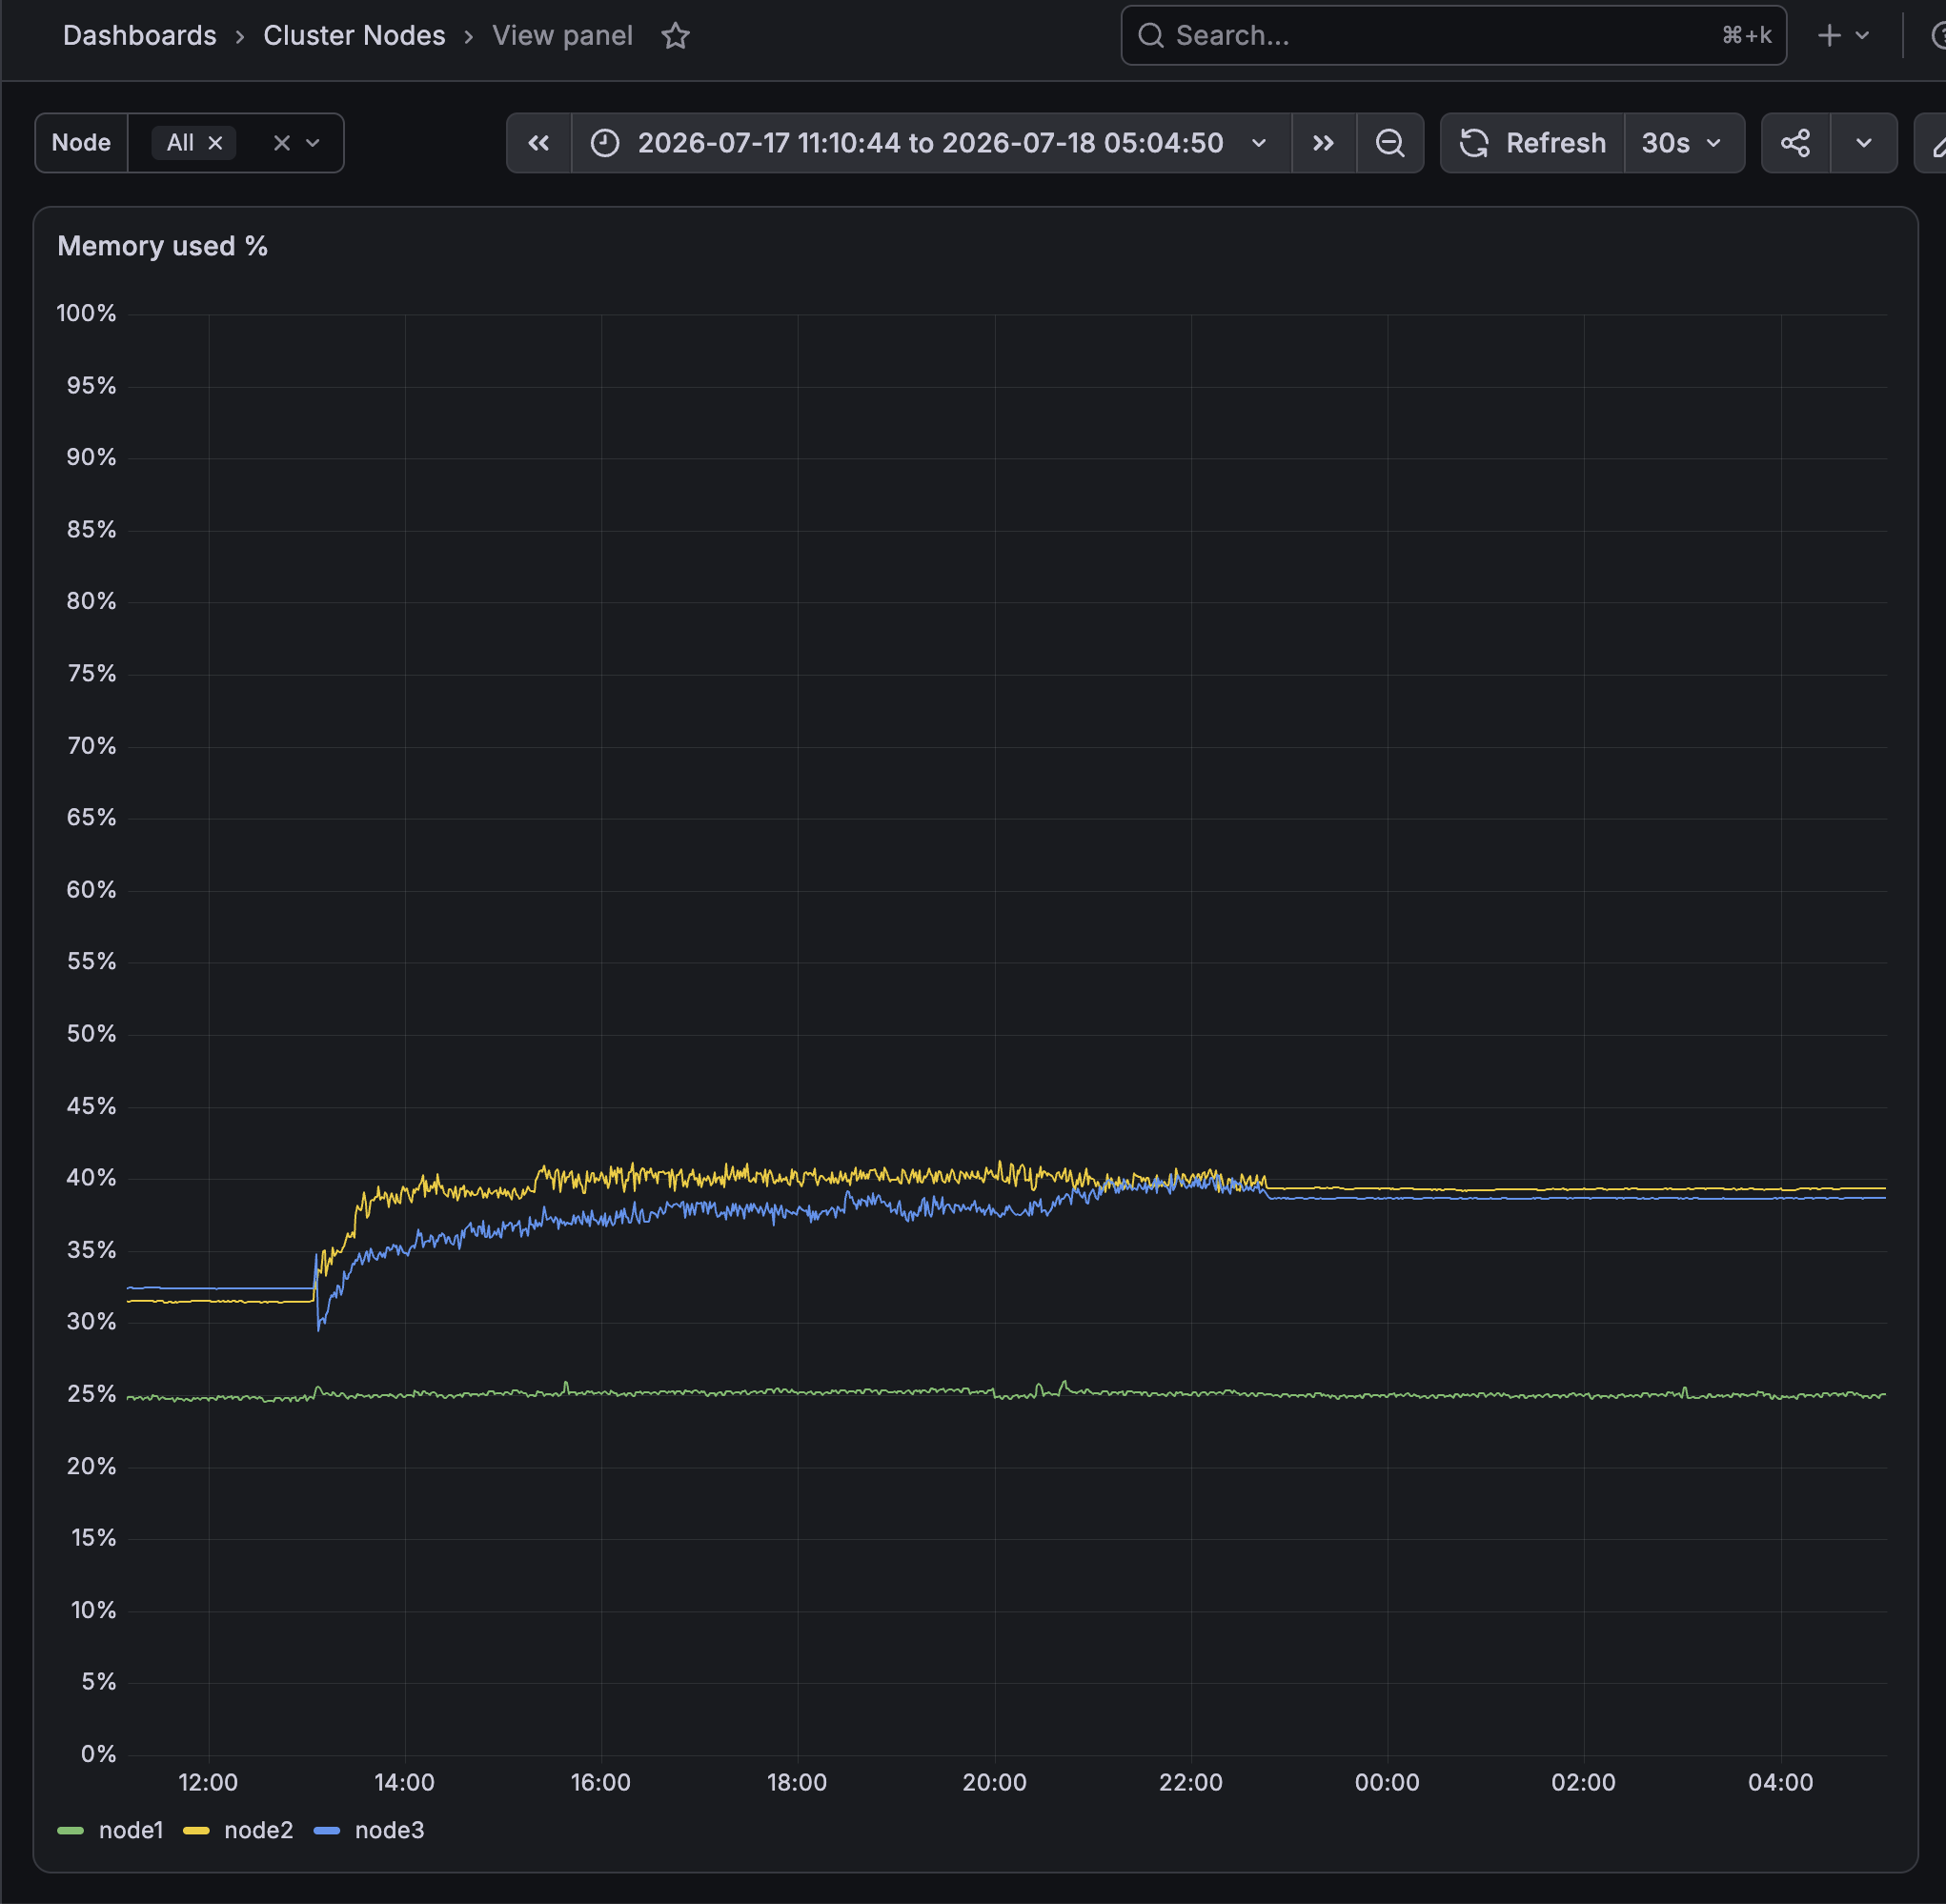The image size is (1946, 1904).
Task: Star the dashboard as favorite
Action: pos(676,36)
